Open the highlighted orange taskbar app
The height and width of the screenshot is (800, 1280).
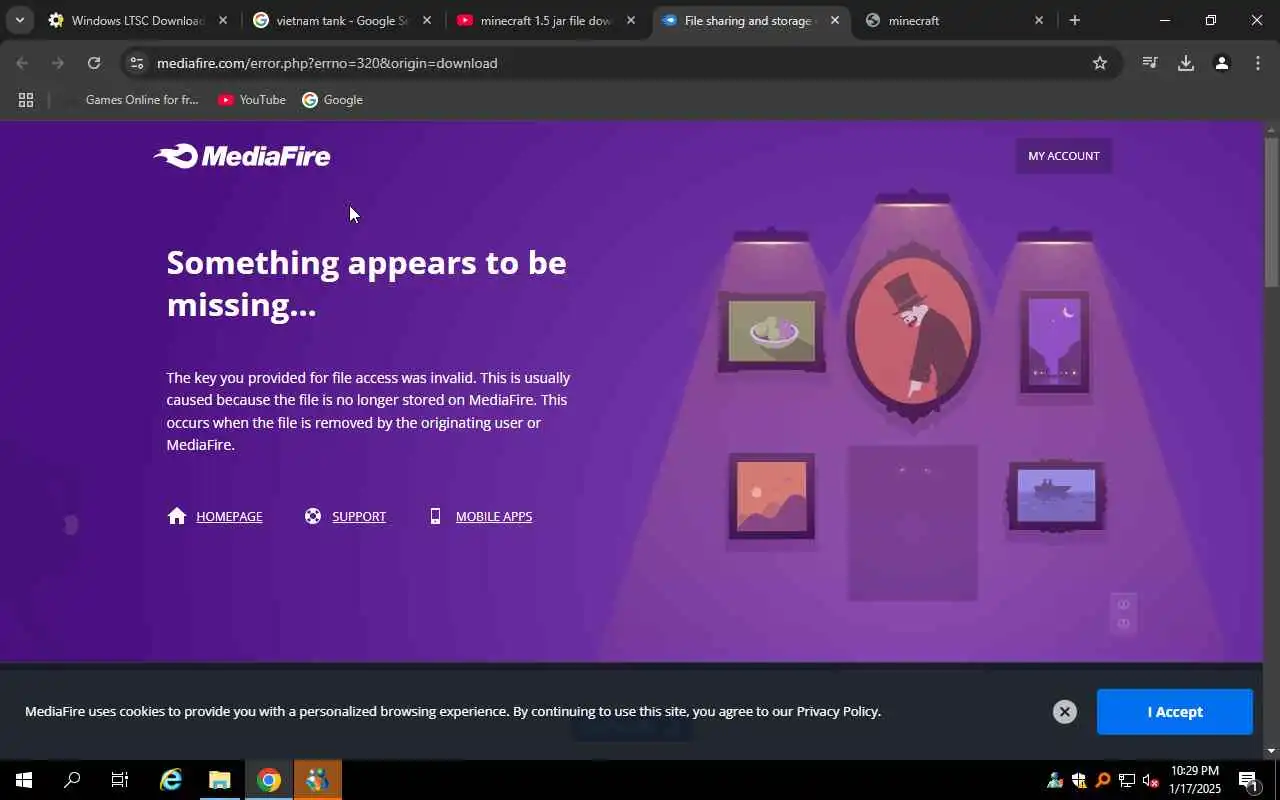[x=318, y=780]
